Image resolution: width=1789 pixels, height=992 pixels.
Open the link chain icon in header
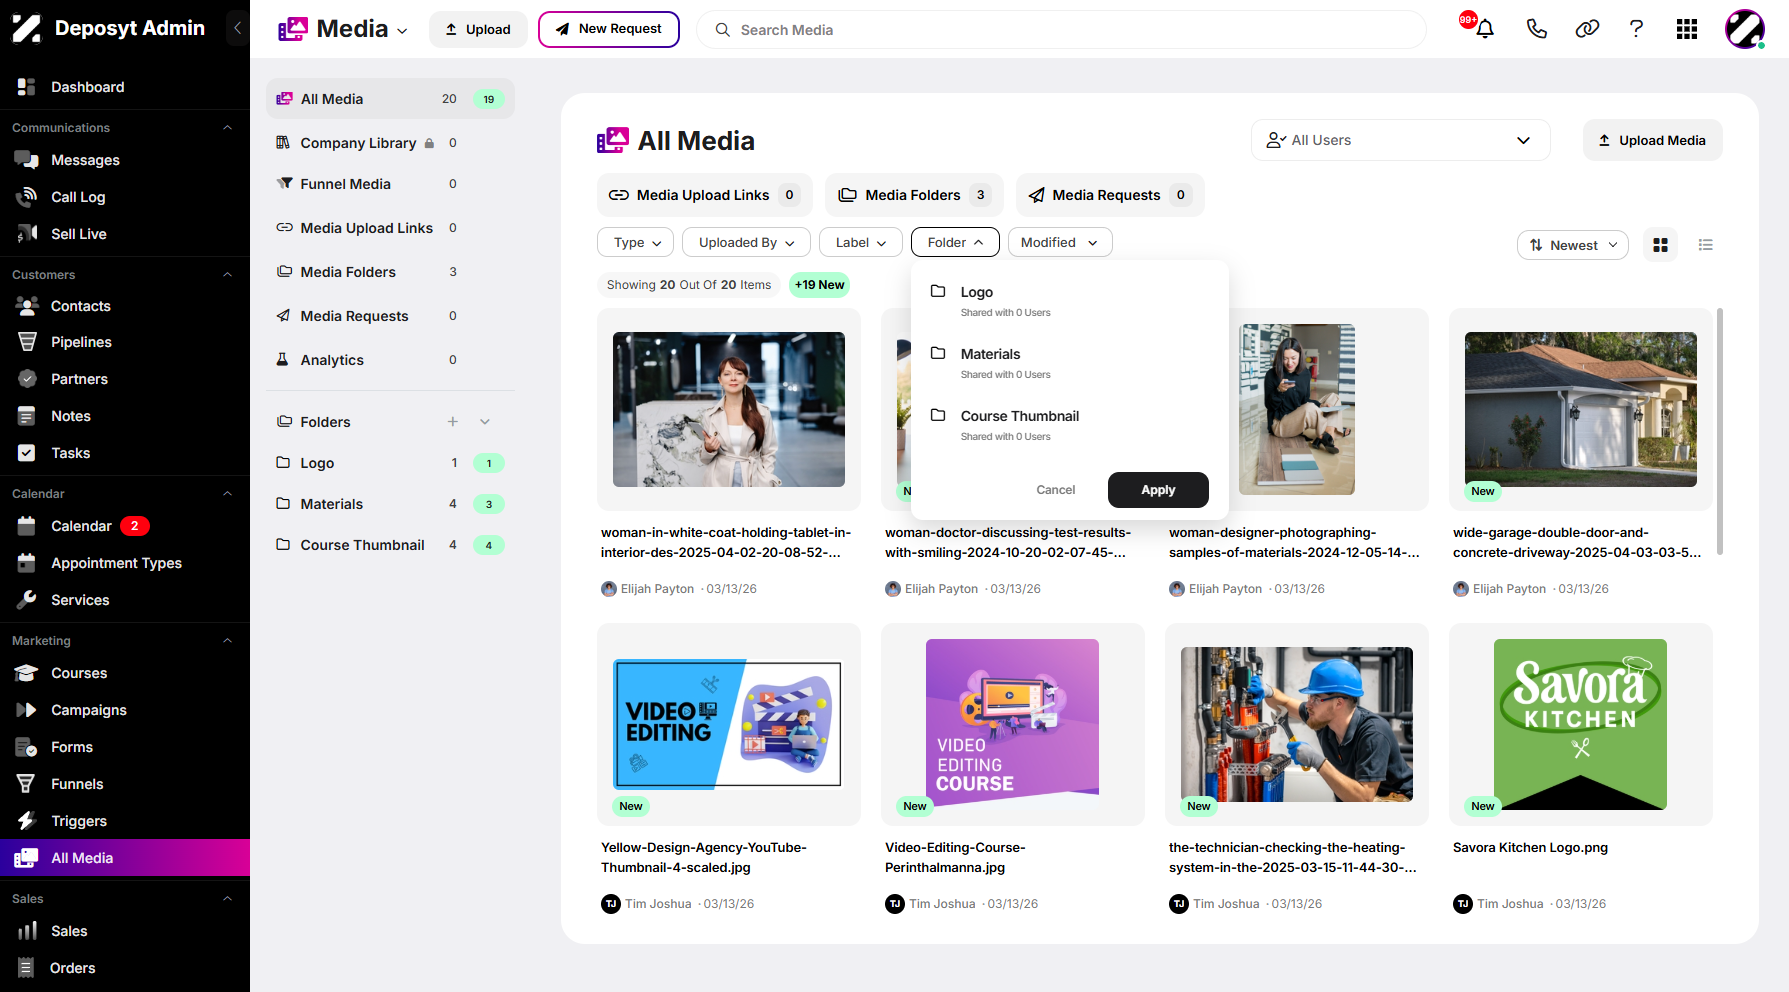(1587, 29)
